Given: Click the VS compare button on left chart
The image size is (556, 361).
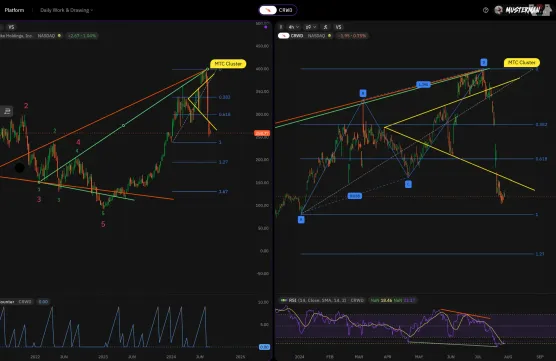Looking at the screenshot, I should [x=11, y=27].
